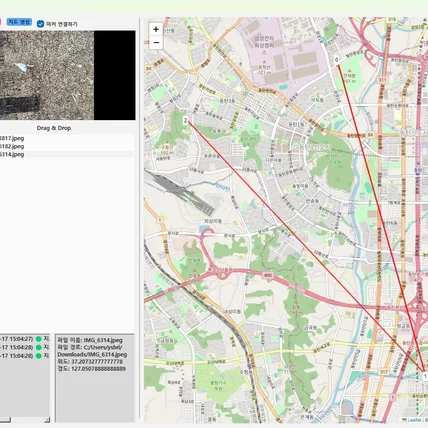Zoom out the map with minus button

156,43
